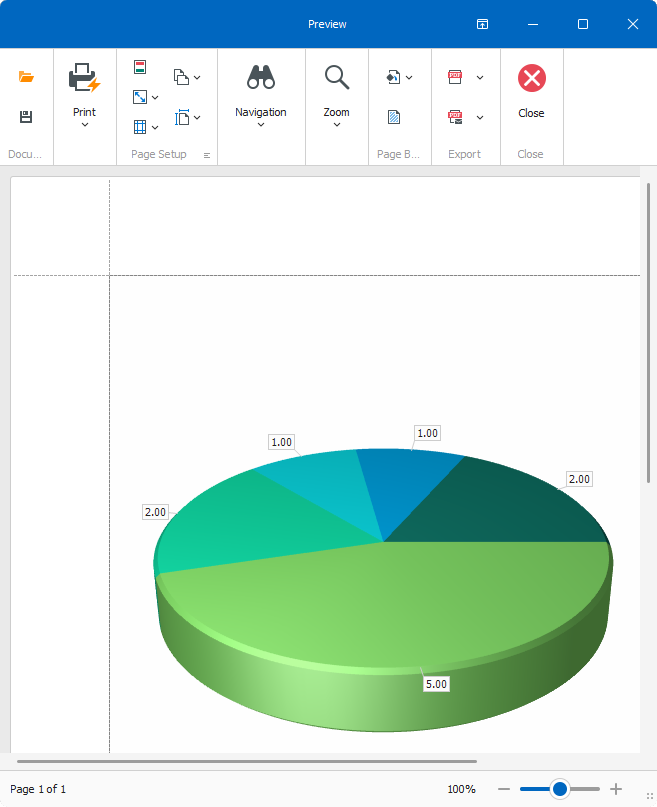
Task: Save the document with the floppy disk icon
Action: tap(26, 117)
